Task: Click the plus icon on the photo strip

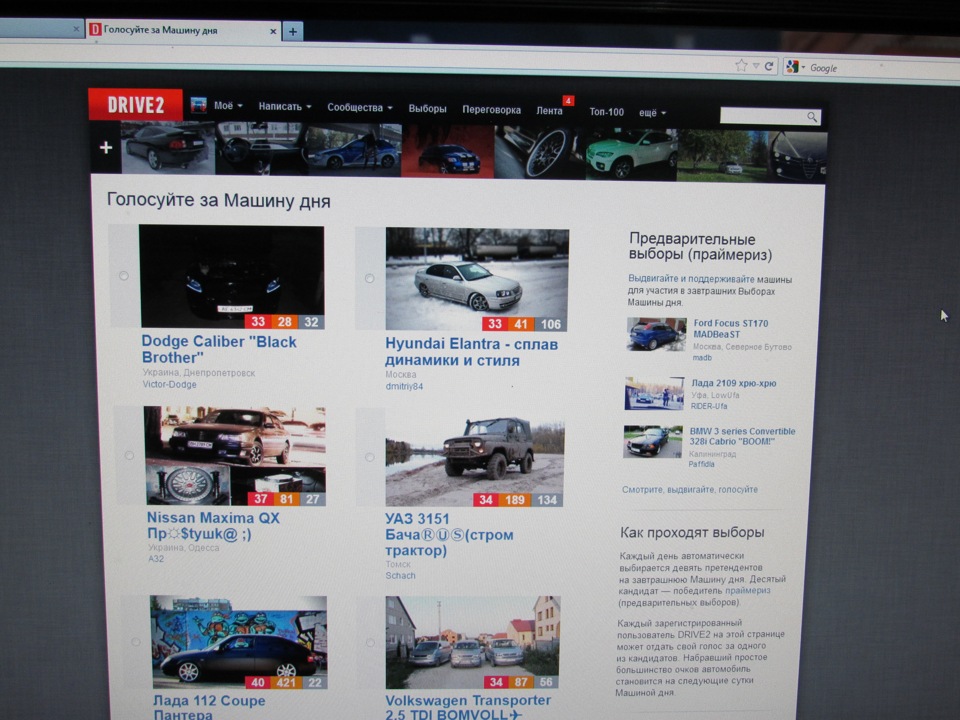Action: tap(106, 148)
